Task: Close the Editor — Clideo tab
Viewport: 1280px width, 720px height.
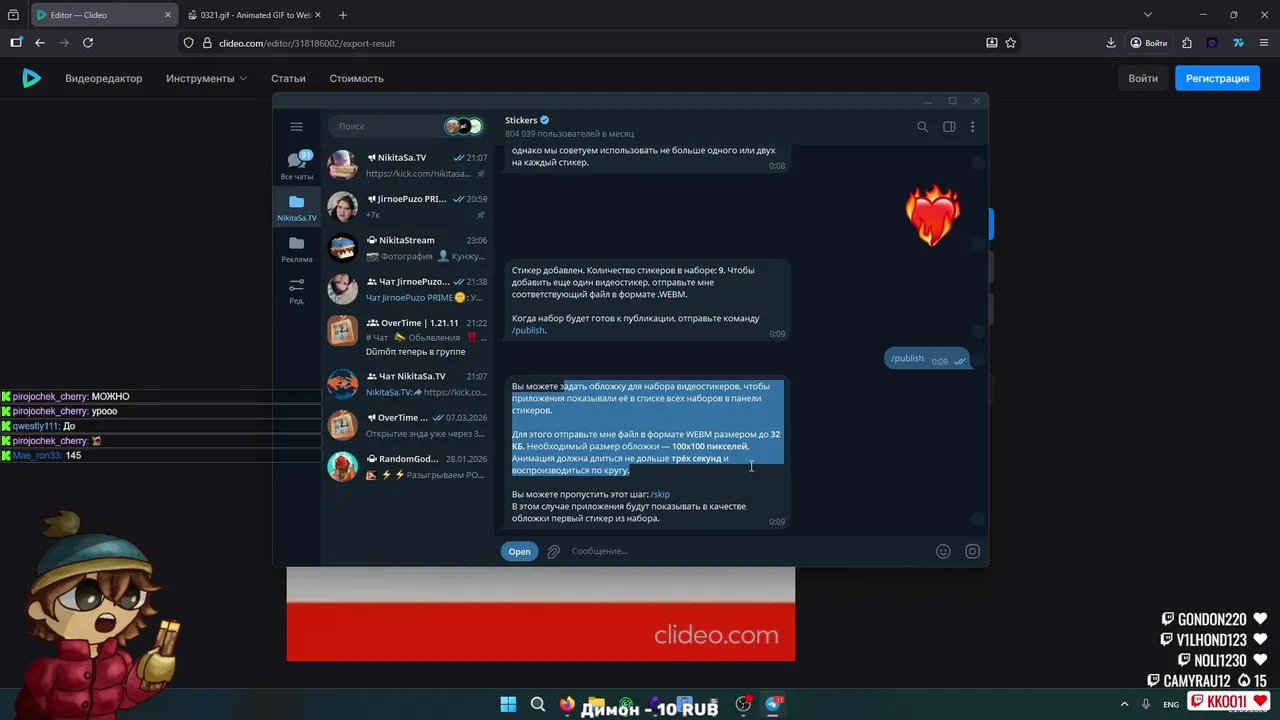Action: pyautogui.click(x=167, y=15)
